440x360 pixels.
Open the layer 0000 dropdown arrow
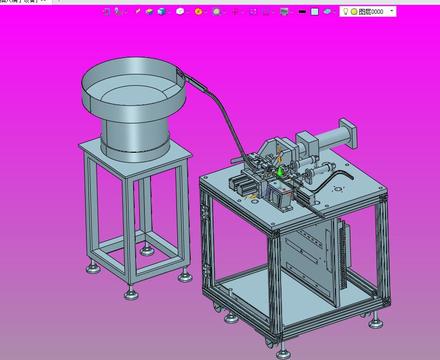click(x=392, y=11)
